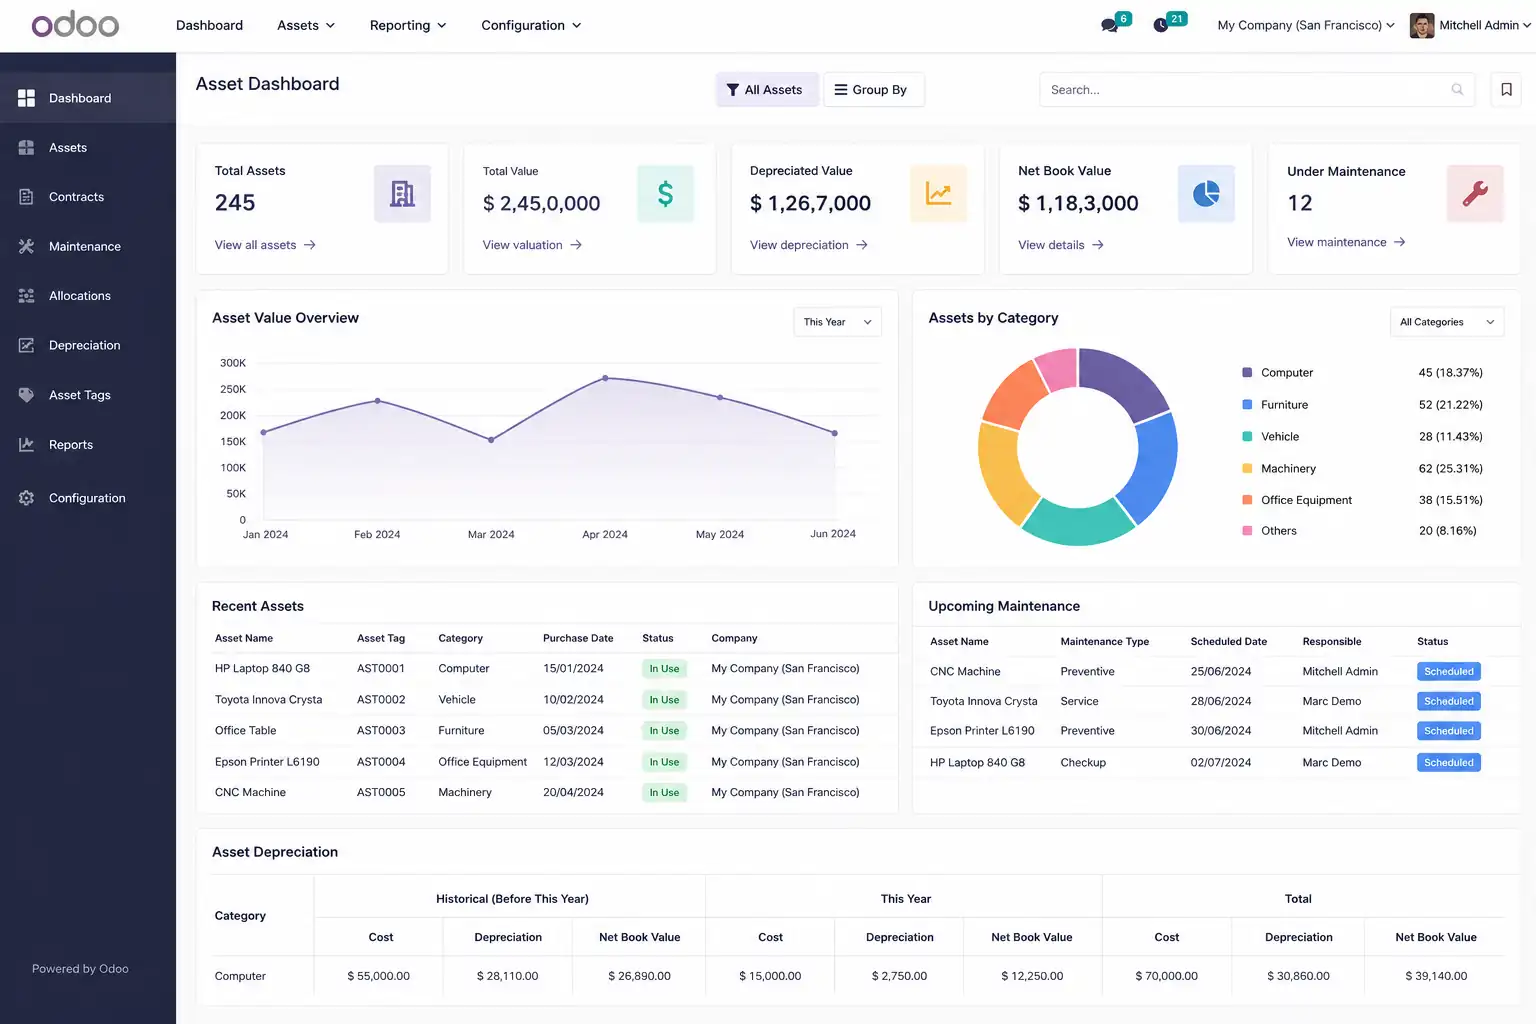Click Toyota Innova Crysta in Recent Assets
Screen dimensions: 1536x1024
[x=268, y=700]
